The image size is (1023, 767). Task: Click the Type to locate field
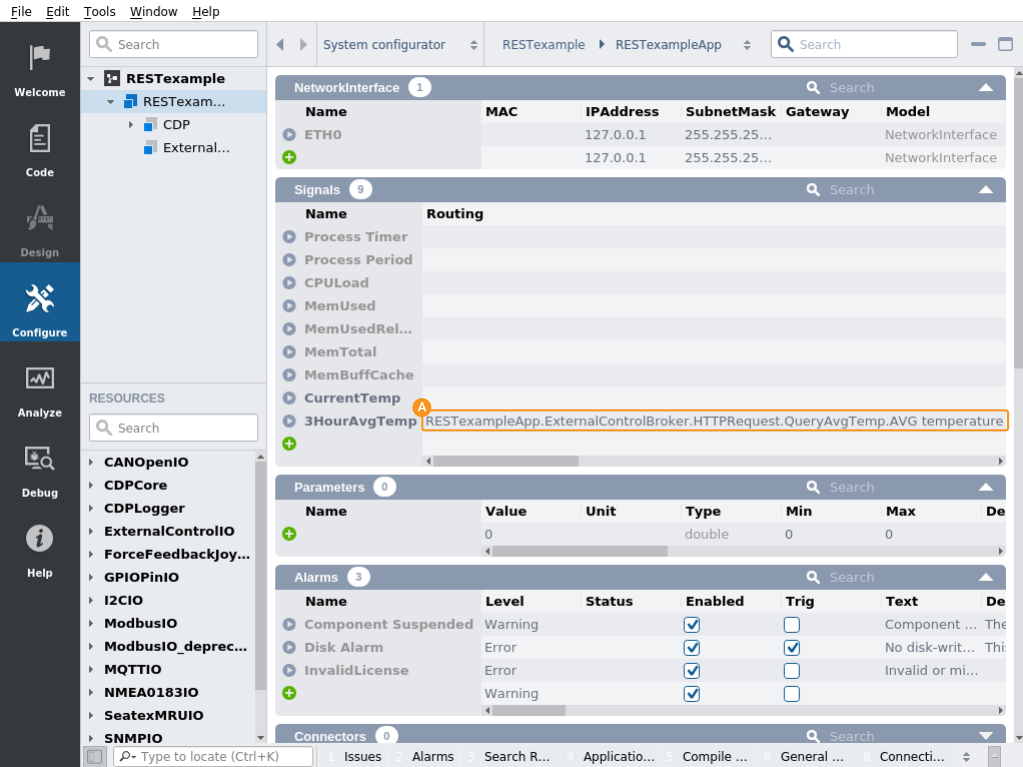pyautogui.click(x=215, y=756)
